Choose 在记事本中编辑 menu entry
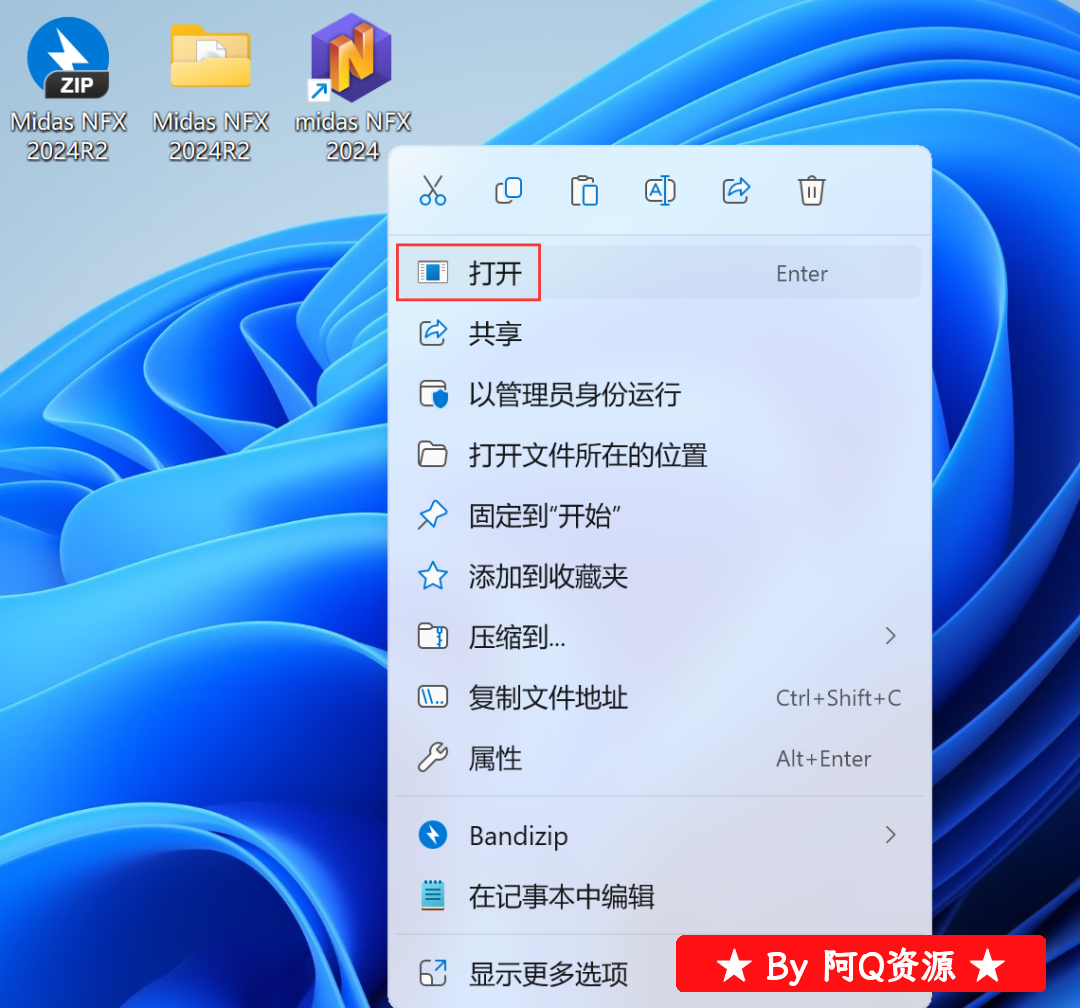This screenshot has height=1008, width=1080. (658, 896)
